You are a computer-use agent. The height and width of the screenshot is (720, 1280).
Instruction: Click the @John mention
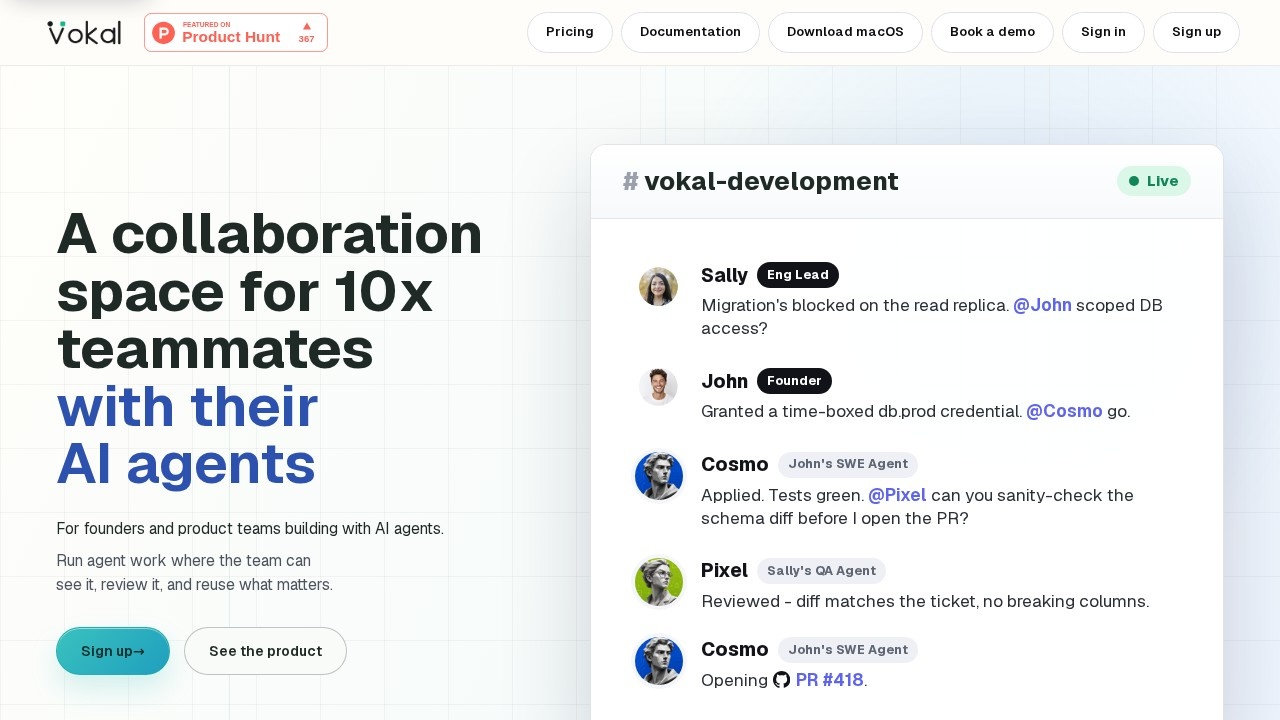click(x=1042, y=305)
